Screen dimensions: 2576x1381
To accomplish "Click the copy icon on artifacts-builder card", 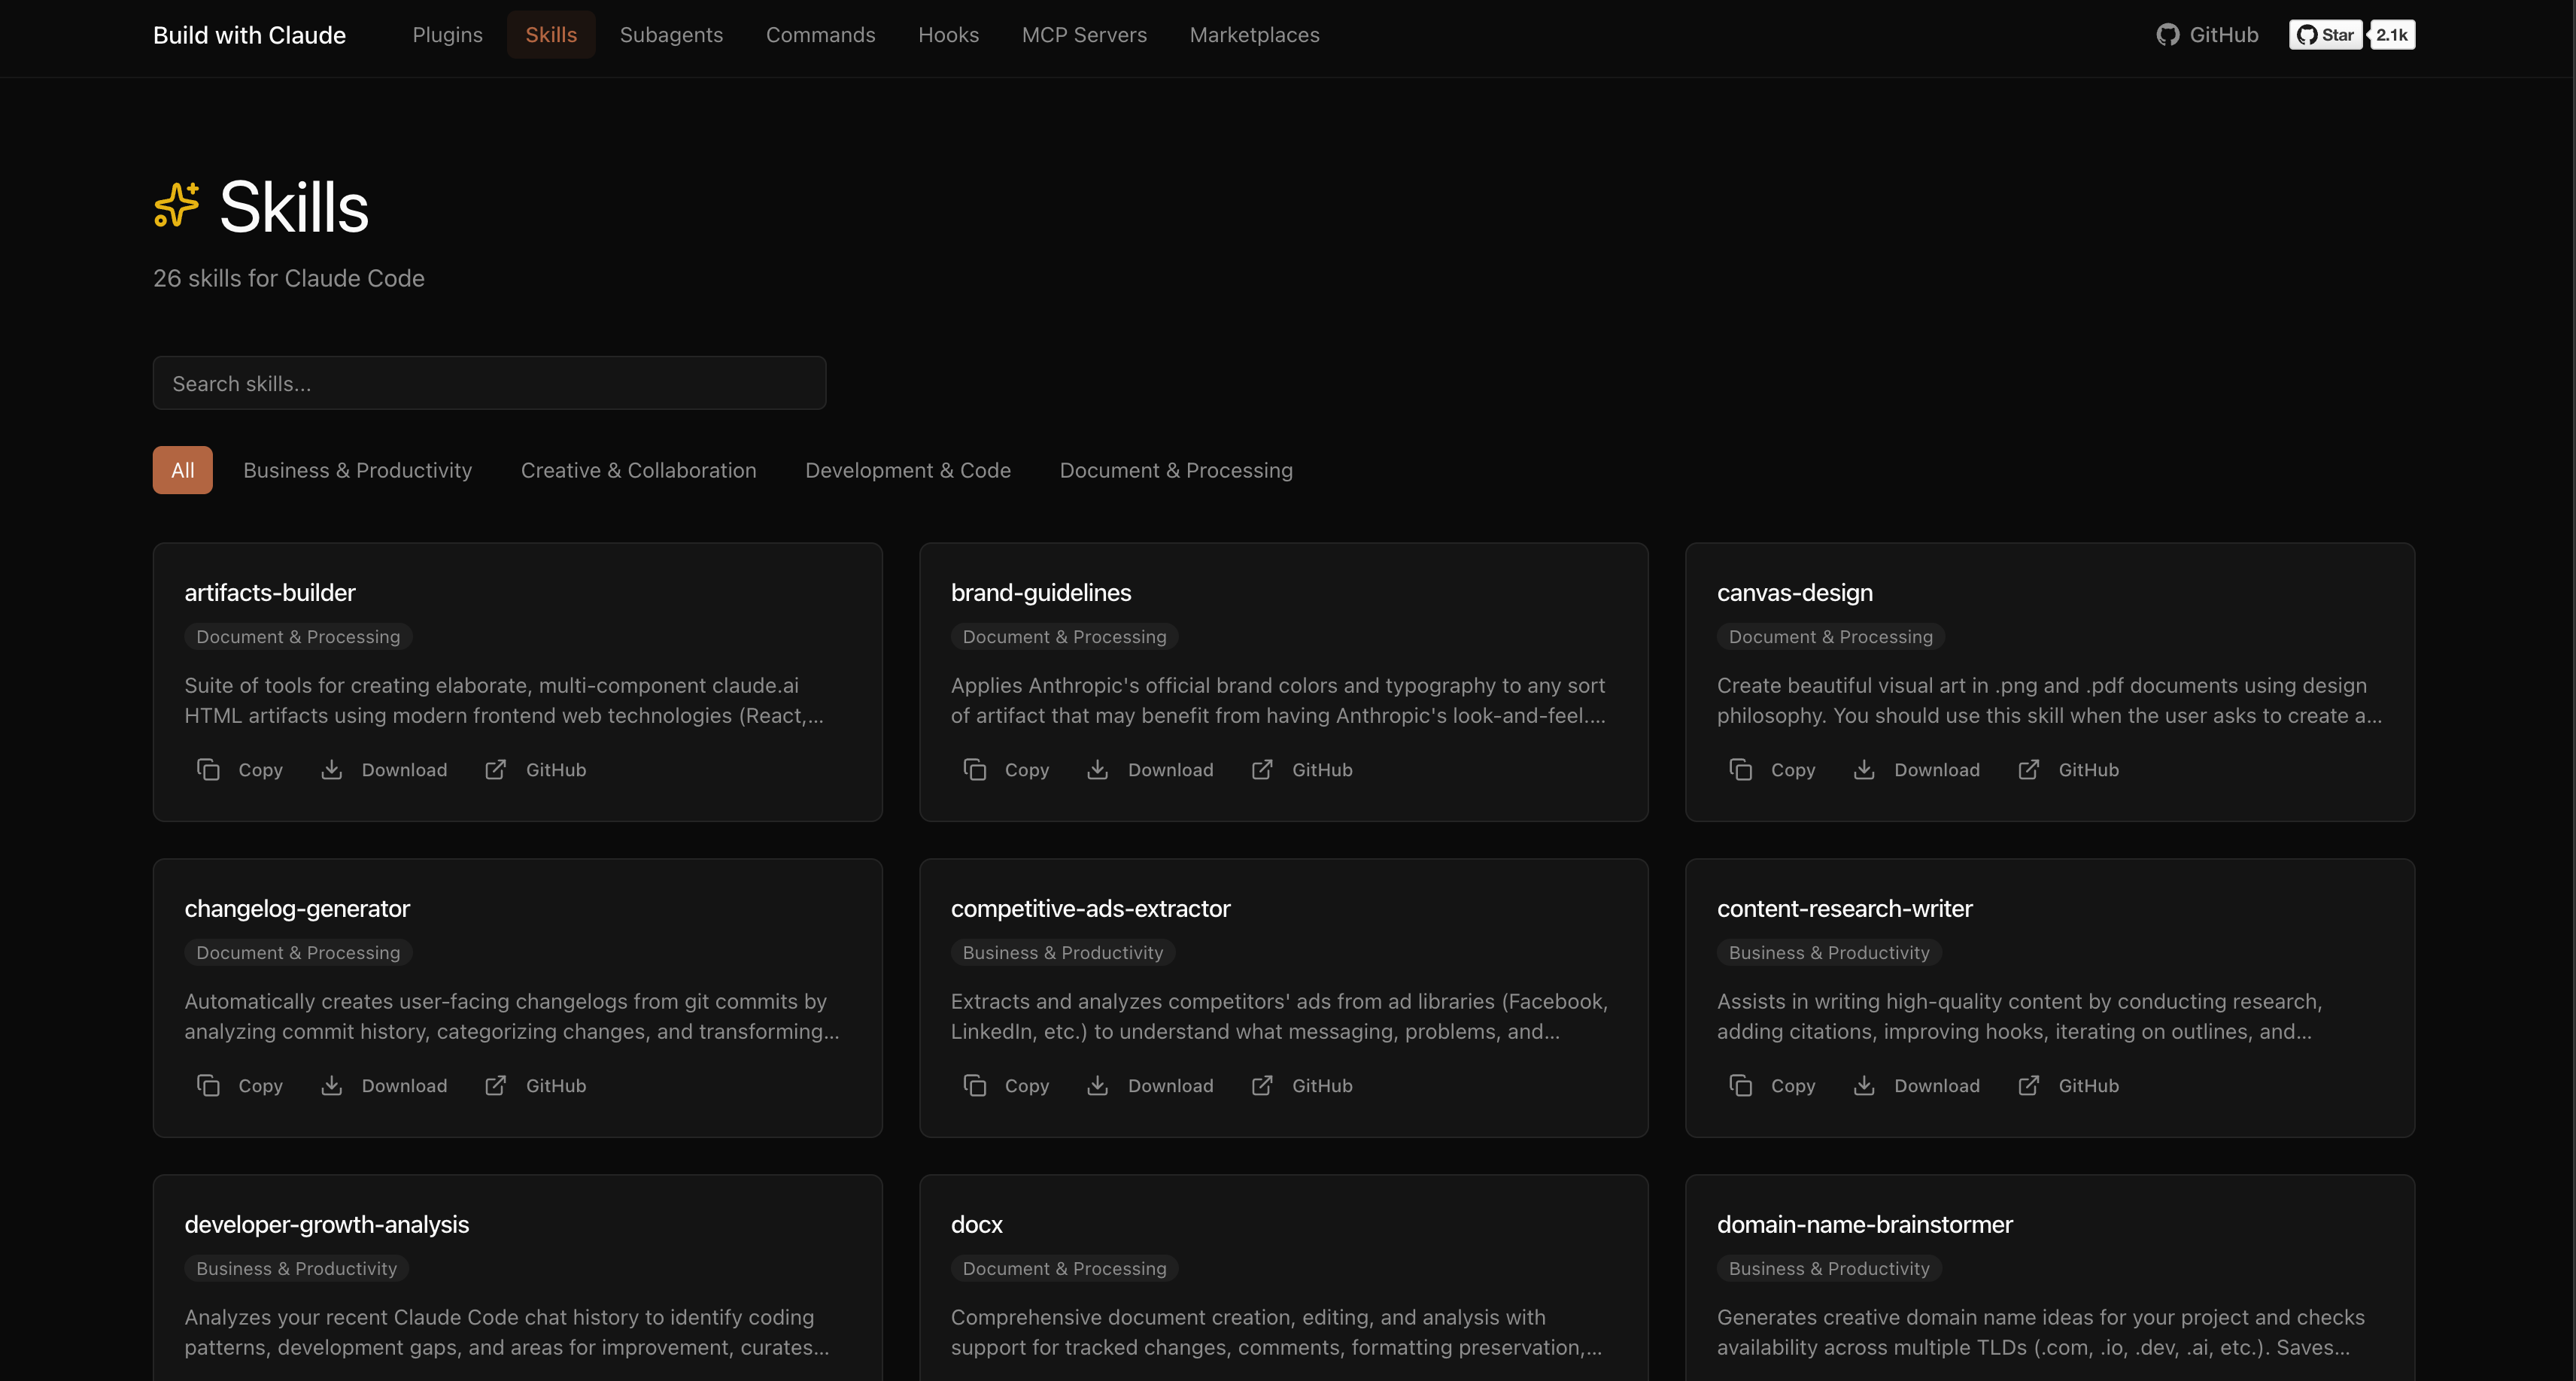I will click(x=208, y=769).
